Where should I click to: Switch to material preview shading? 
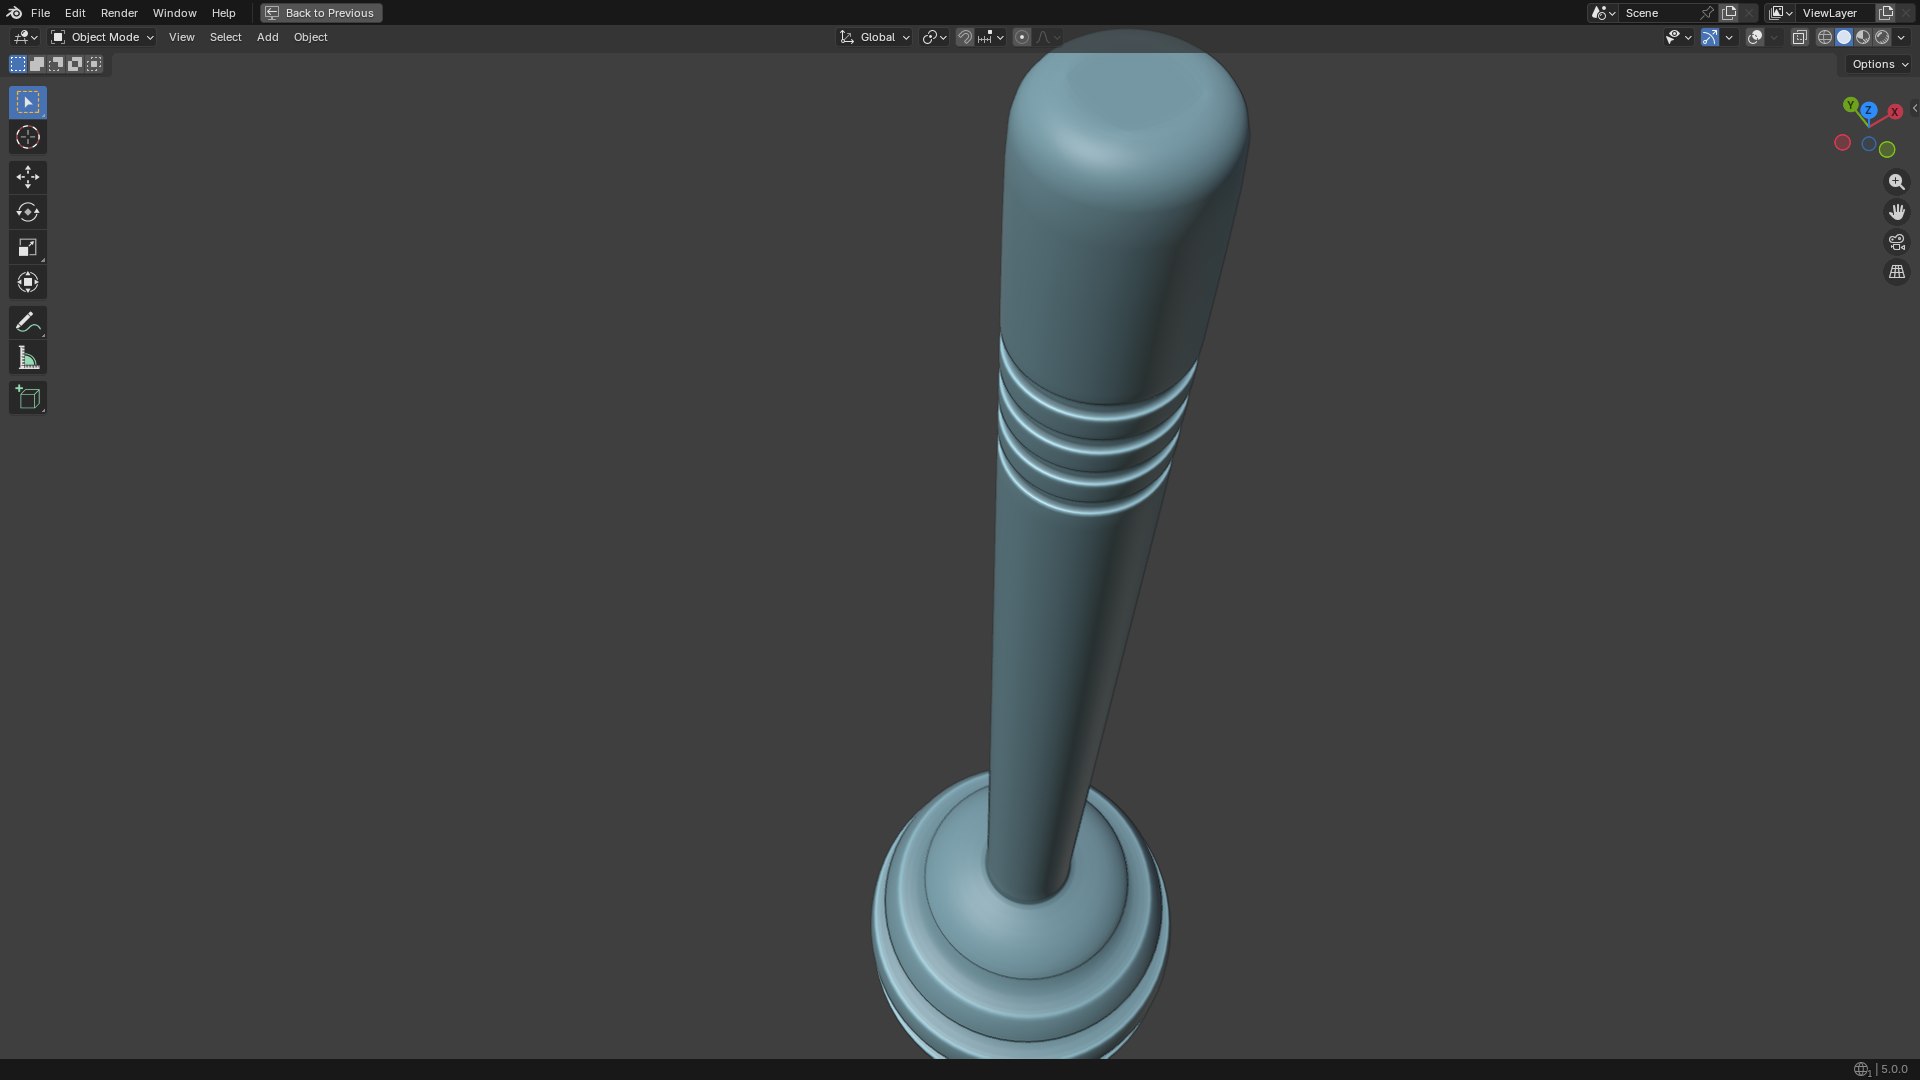tap(1863, 37)
